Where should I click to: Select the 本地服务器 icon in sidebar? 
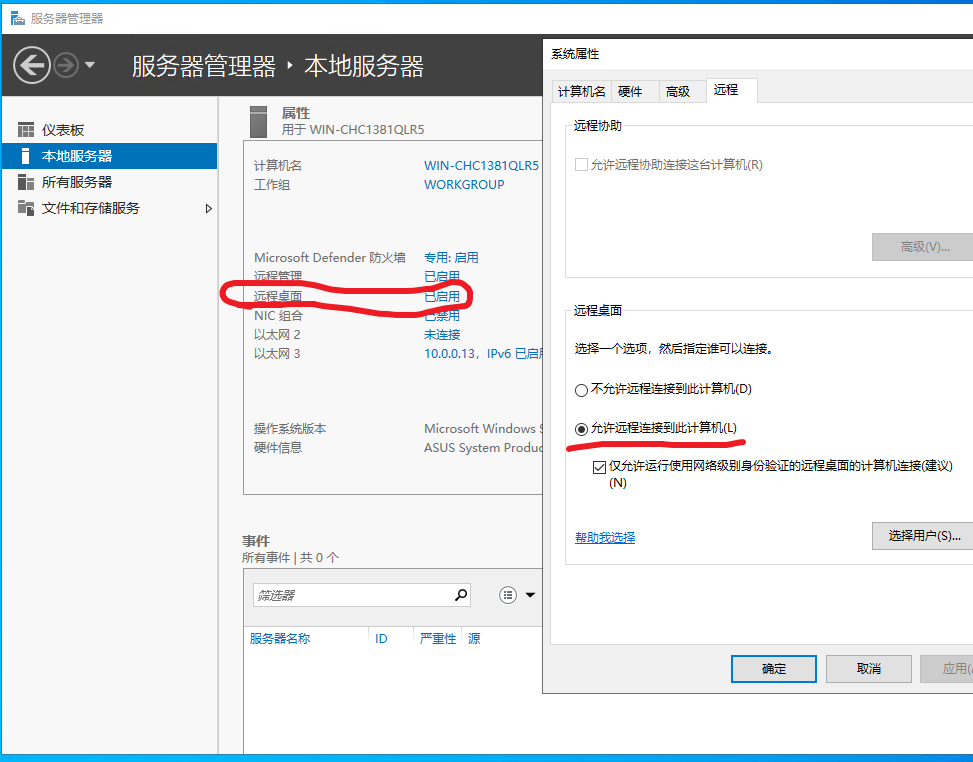coord(26,156)
